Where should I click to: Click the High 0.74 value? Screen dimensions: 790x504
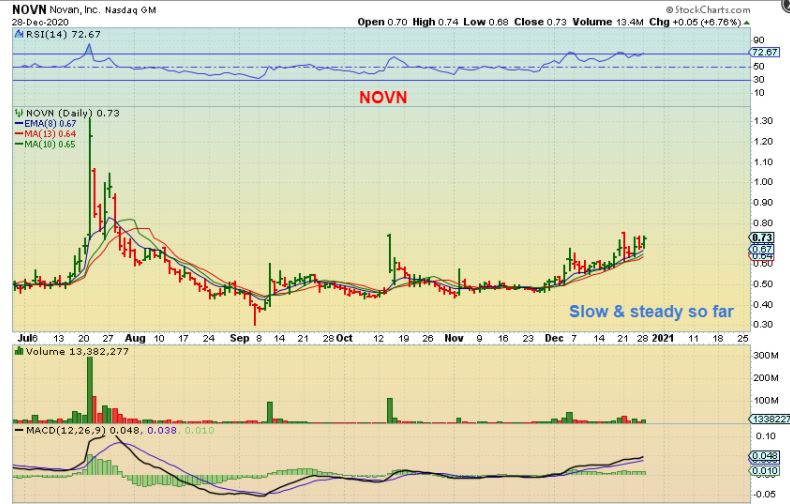click(x=435, y=22)
